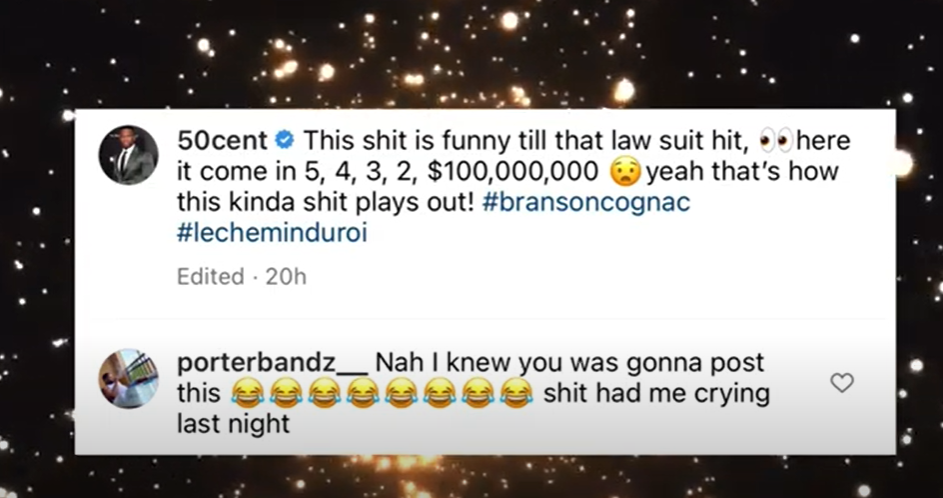Screen dimensions: 943x498
Task: Click the words 'last night' in comment
Action: pos(233,424)
